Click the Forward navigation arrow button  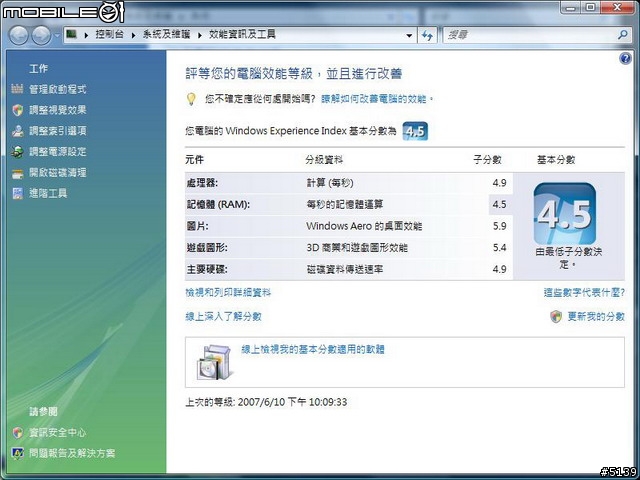click(41, 35)
